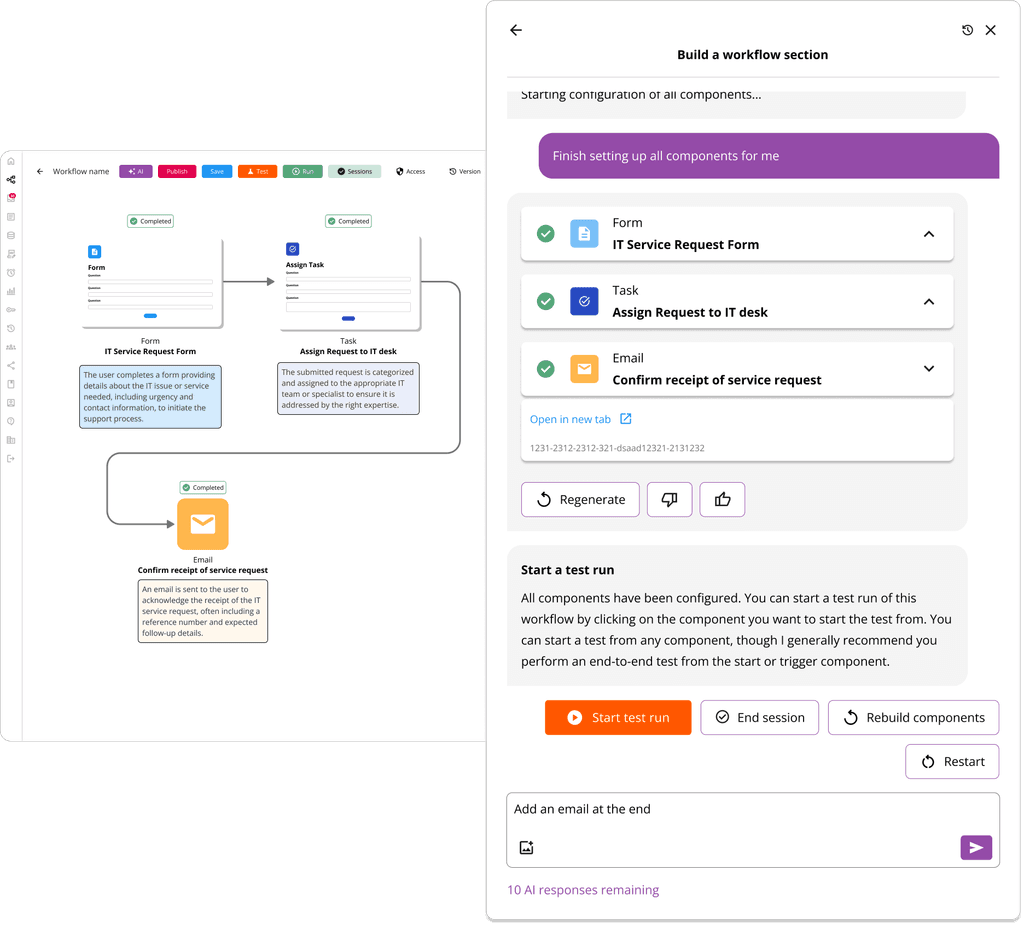Click the logout icon at the sidebar bottom

(x=10, y=457)
